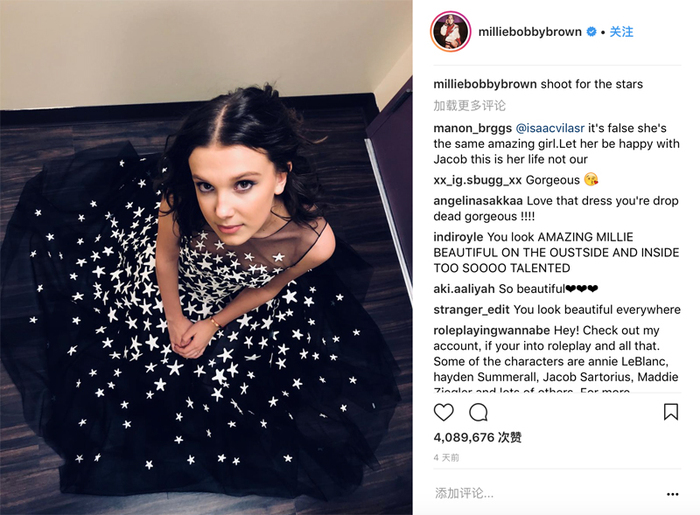Open the @isaacvilasr mention link
700x515 pixels.
pyautogui.click(x=550, y=128)
